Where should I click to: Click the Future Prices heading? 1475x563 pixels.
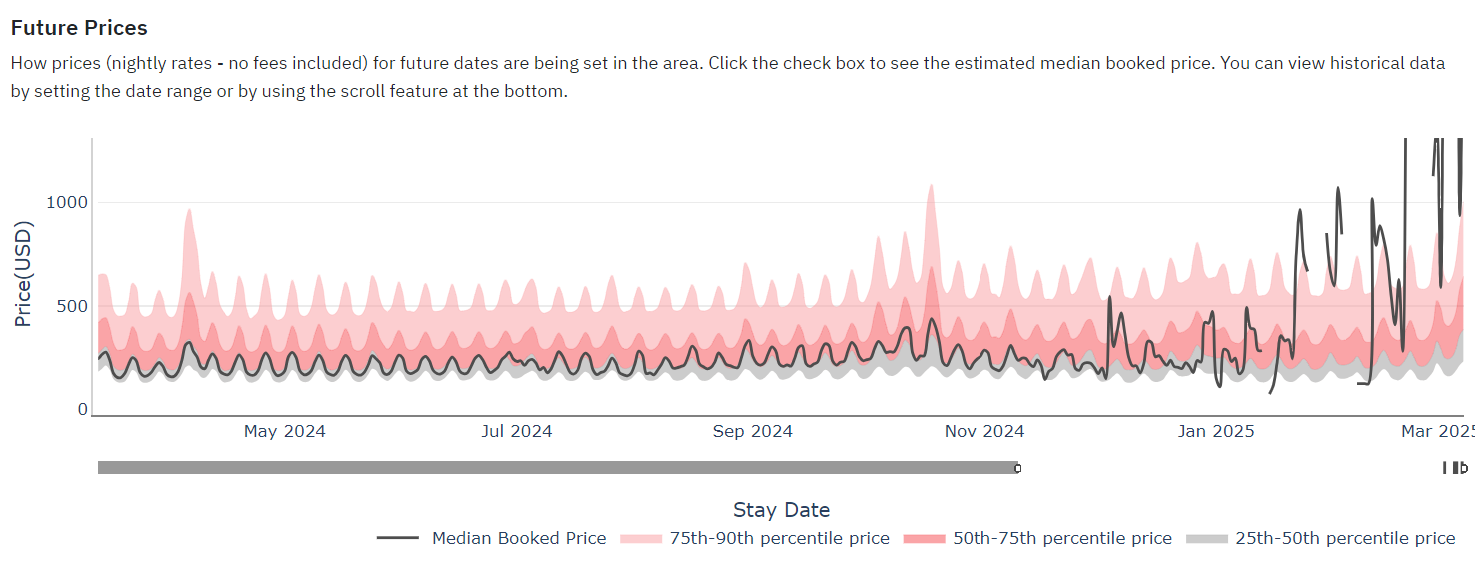pyautogui.click(x=79, y=28)
